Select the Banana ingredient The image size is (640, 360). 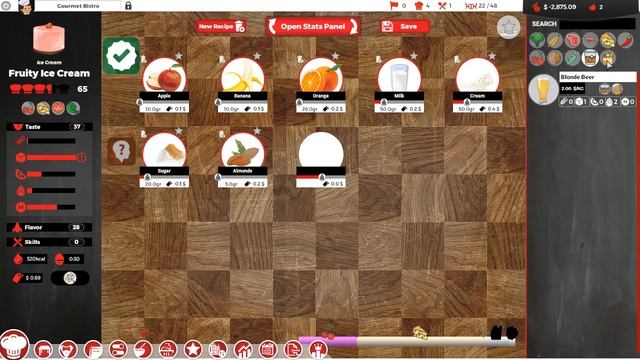242,76
